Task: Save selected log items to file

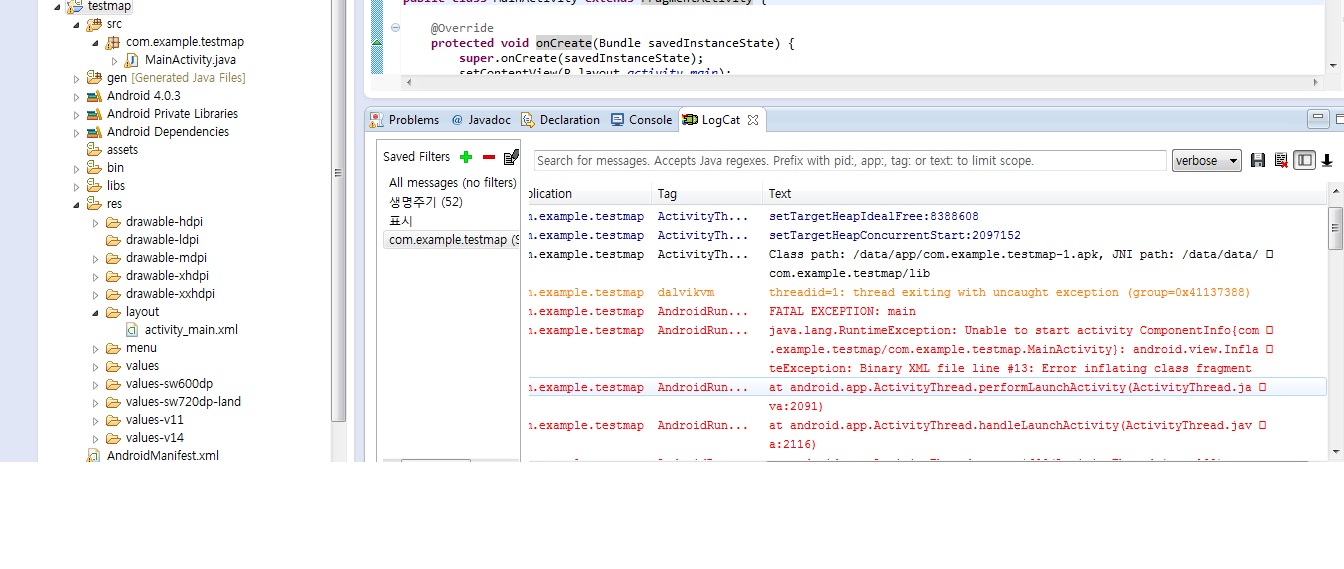Action: point(1258,160)
